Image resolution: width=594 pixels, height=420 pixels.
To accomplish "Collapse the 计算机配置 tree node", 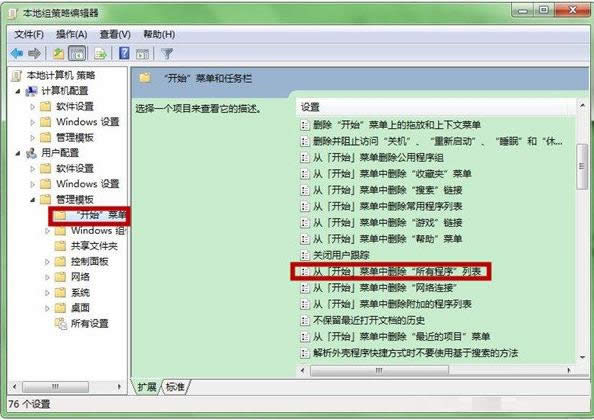I will point(18,91).
